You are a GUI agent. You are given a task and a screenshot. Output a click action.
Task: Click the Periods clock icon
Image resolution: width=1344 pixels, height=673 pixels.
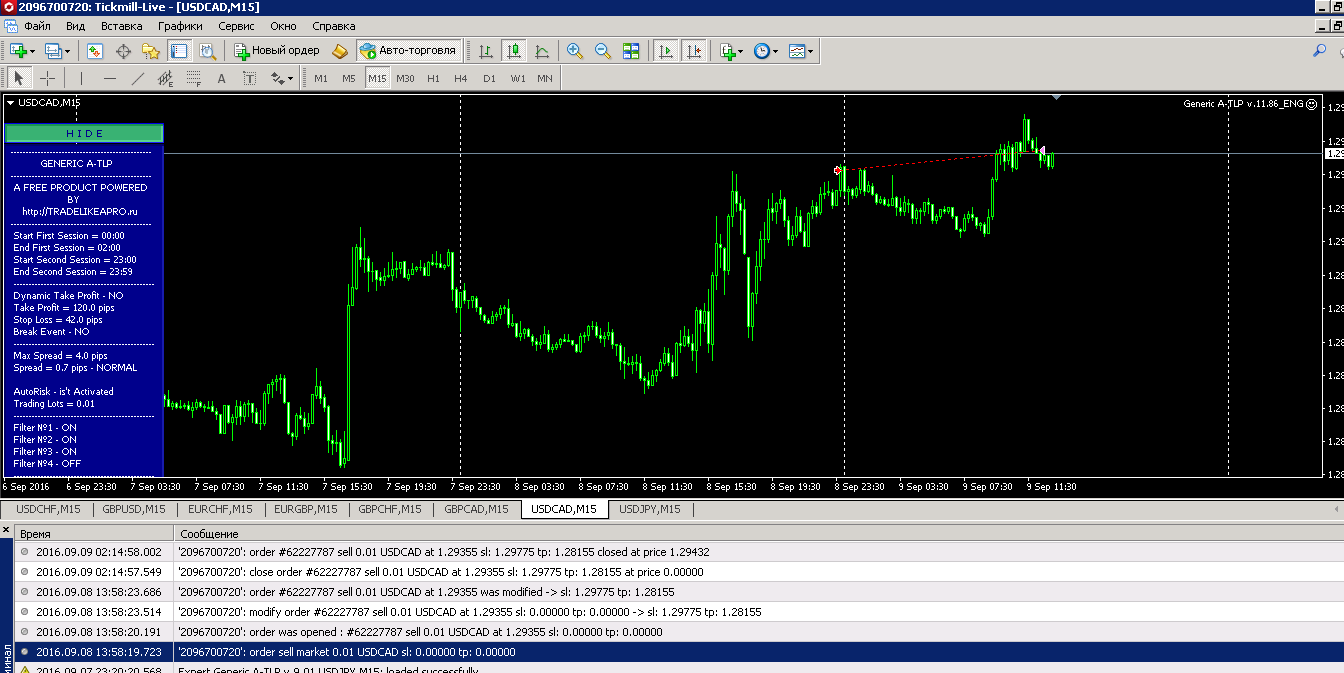(761, 50)
